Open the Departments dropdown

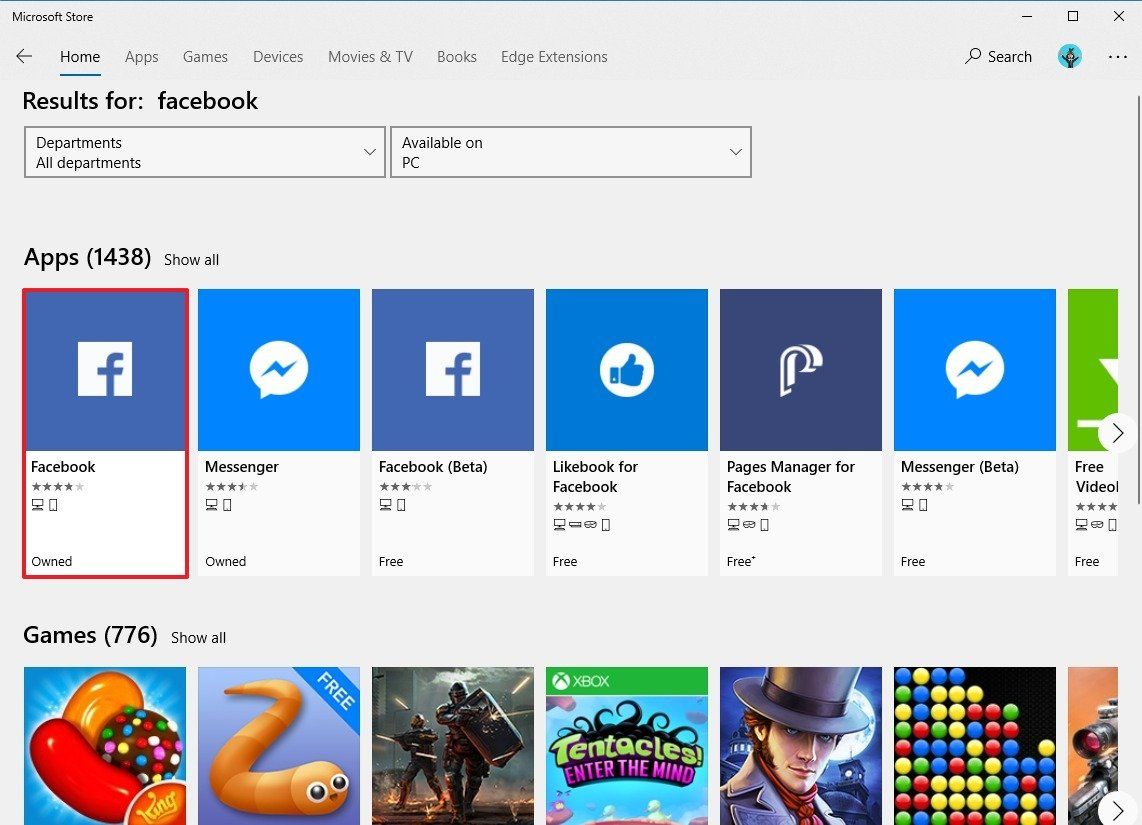tap(204, 152)
